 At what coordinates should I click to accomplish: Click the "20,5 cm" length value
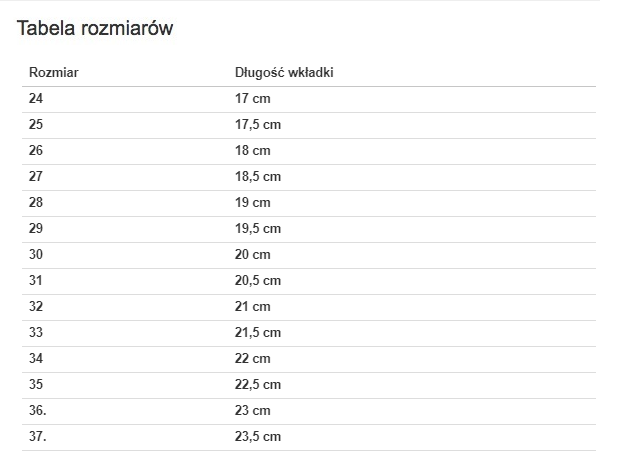tap(258, 281)
